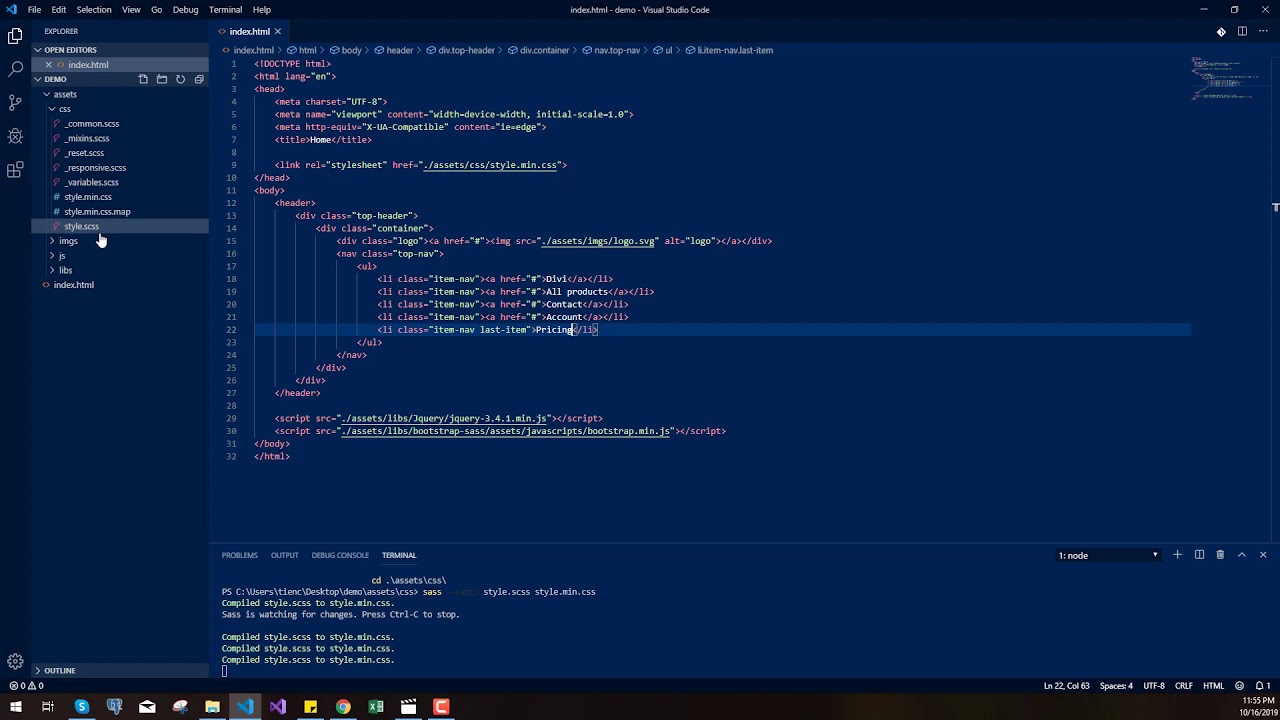The width and height of the screenshot is (1280, 720).
Task: Collapse the assets folder
Action: 65,94
